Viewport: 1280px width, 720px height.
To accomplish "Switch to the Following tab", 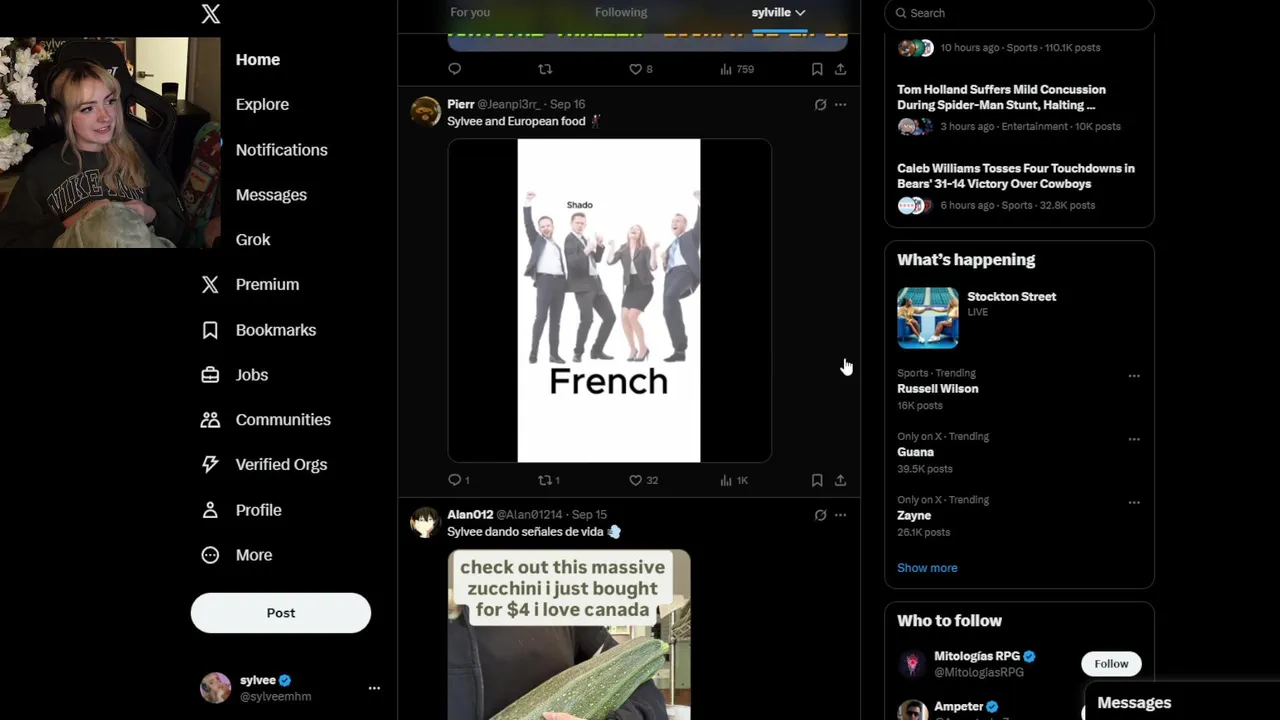I will click(x=621, y=13).
